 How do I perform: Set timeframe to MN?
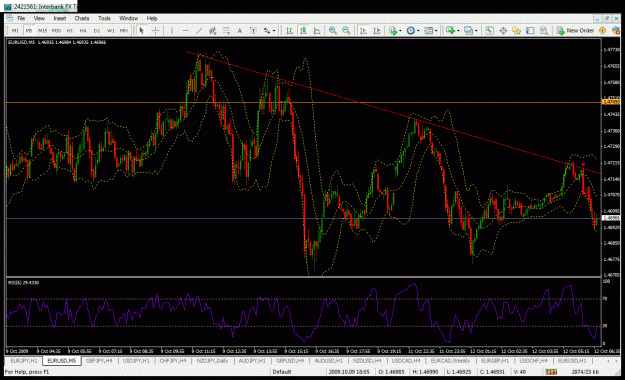(124, 31)
